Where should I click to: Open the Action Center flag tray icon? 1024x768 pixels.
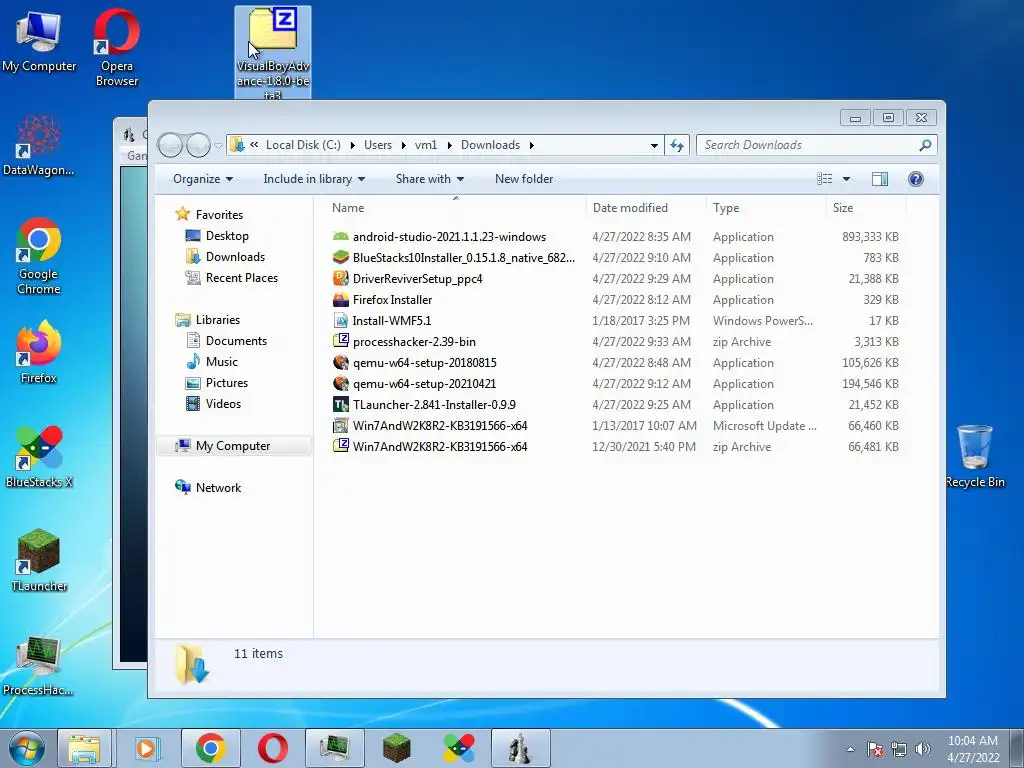pyautogui.click(x=875, y=749)
